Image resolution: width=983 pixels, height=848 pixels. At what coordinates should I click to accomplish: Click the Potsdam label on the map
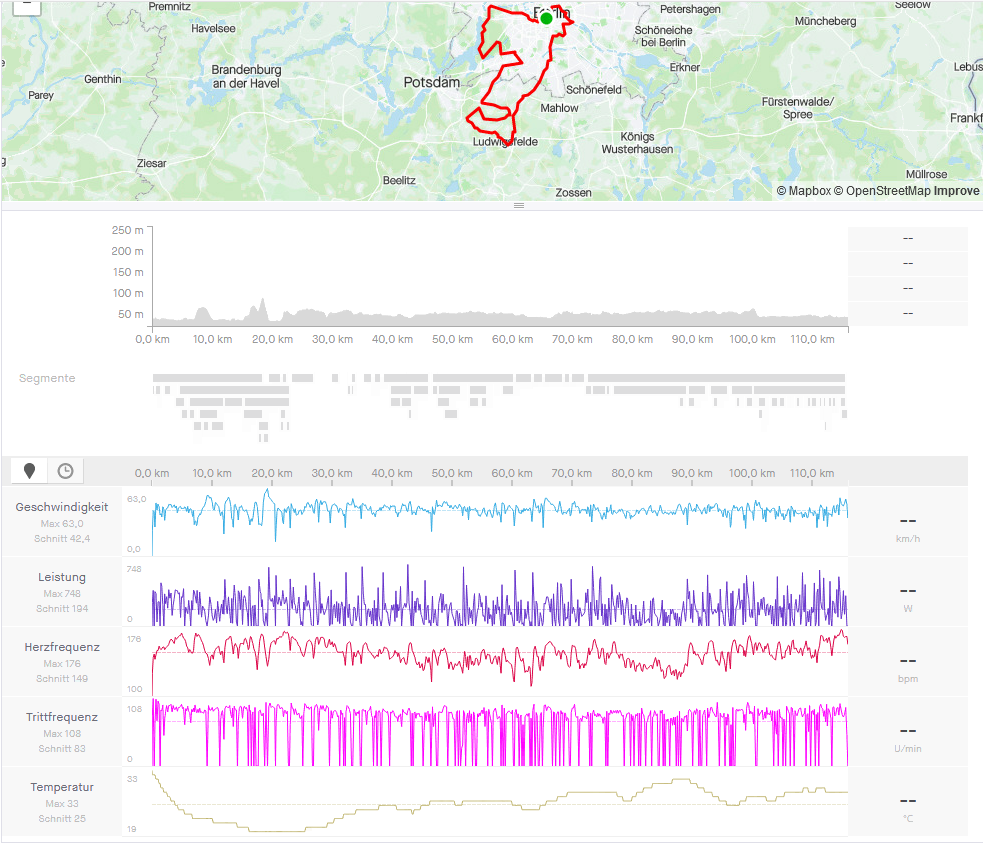(x=431, y=82)
